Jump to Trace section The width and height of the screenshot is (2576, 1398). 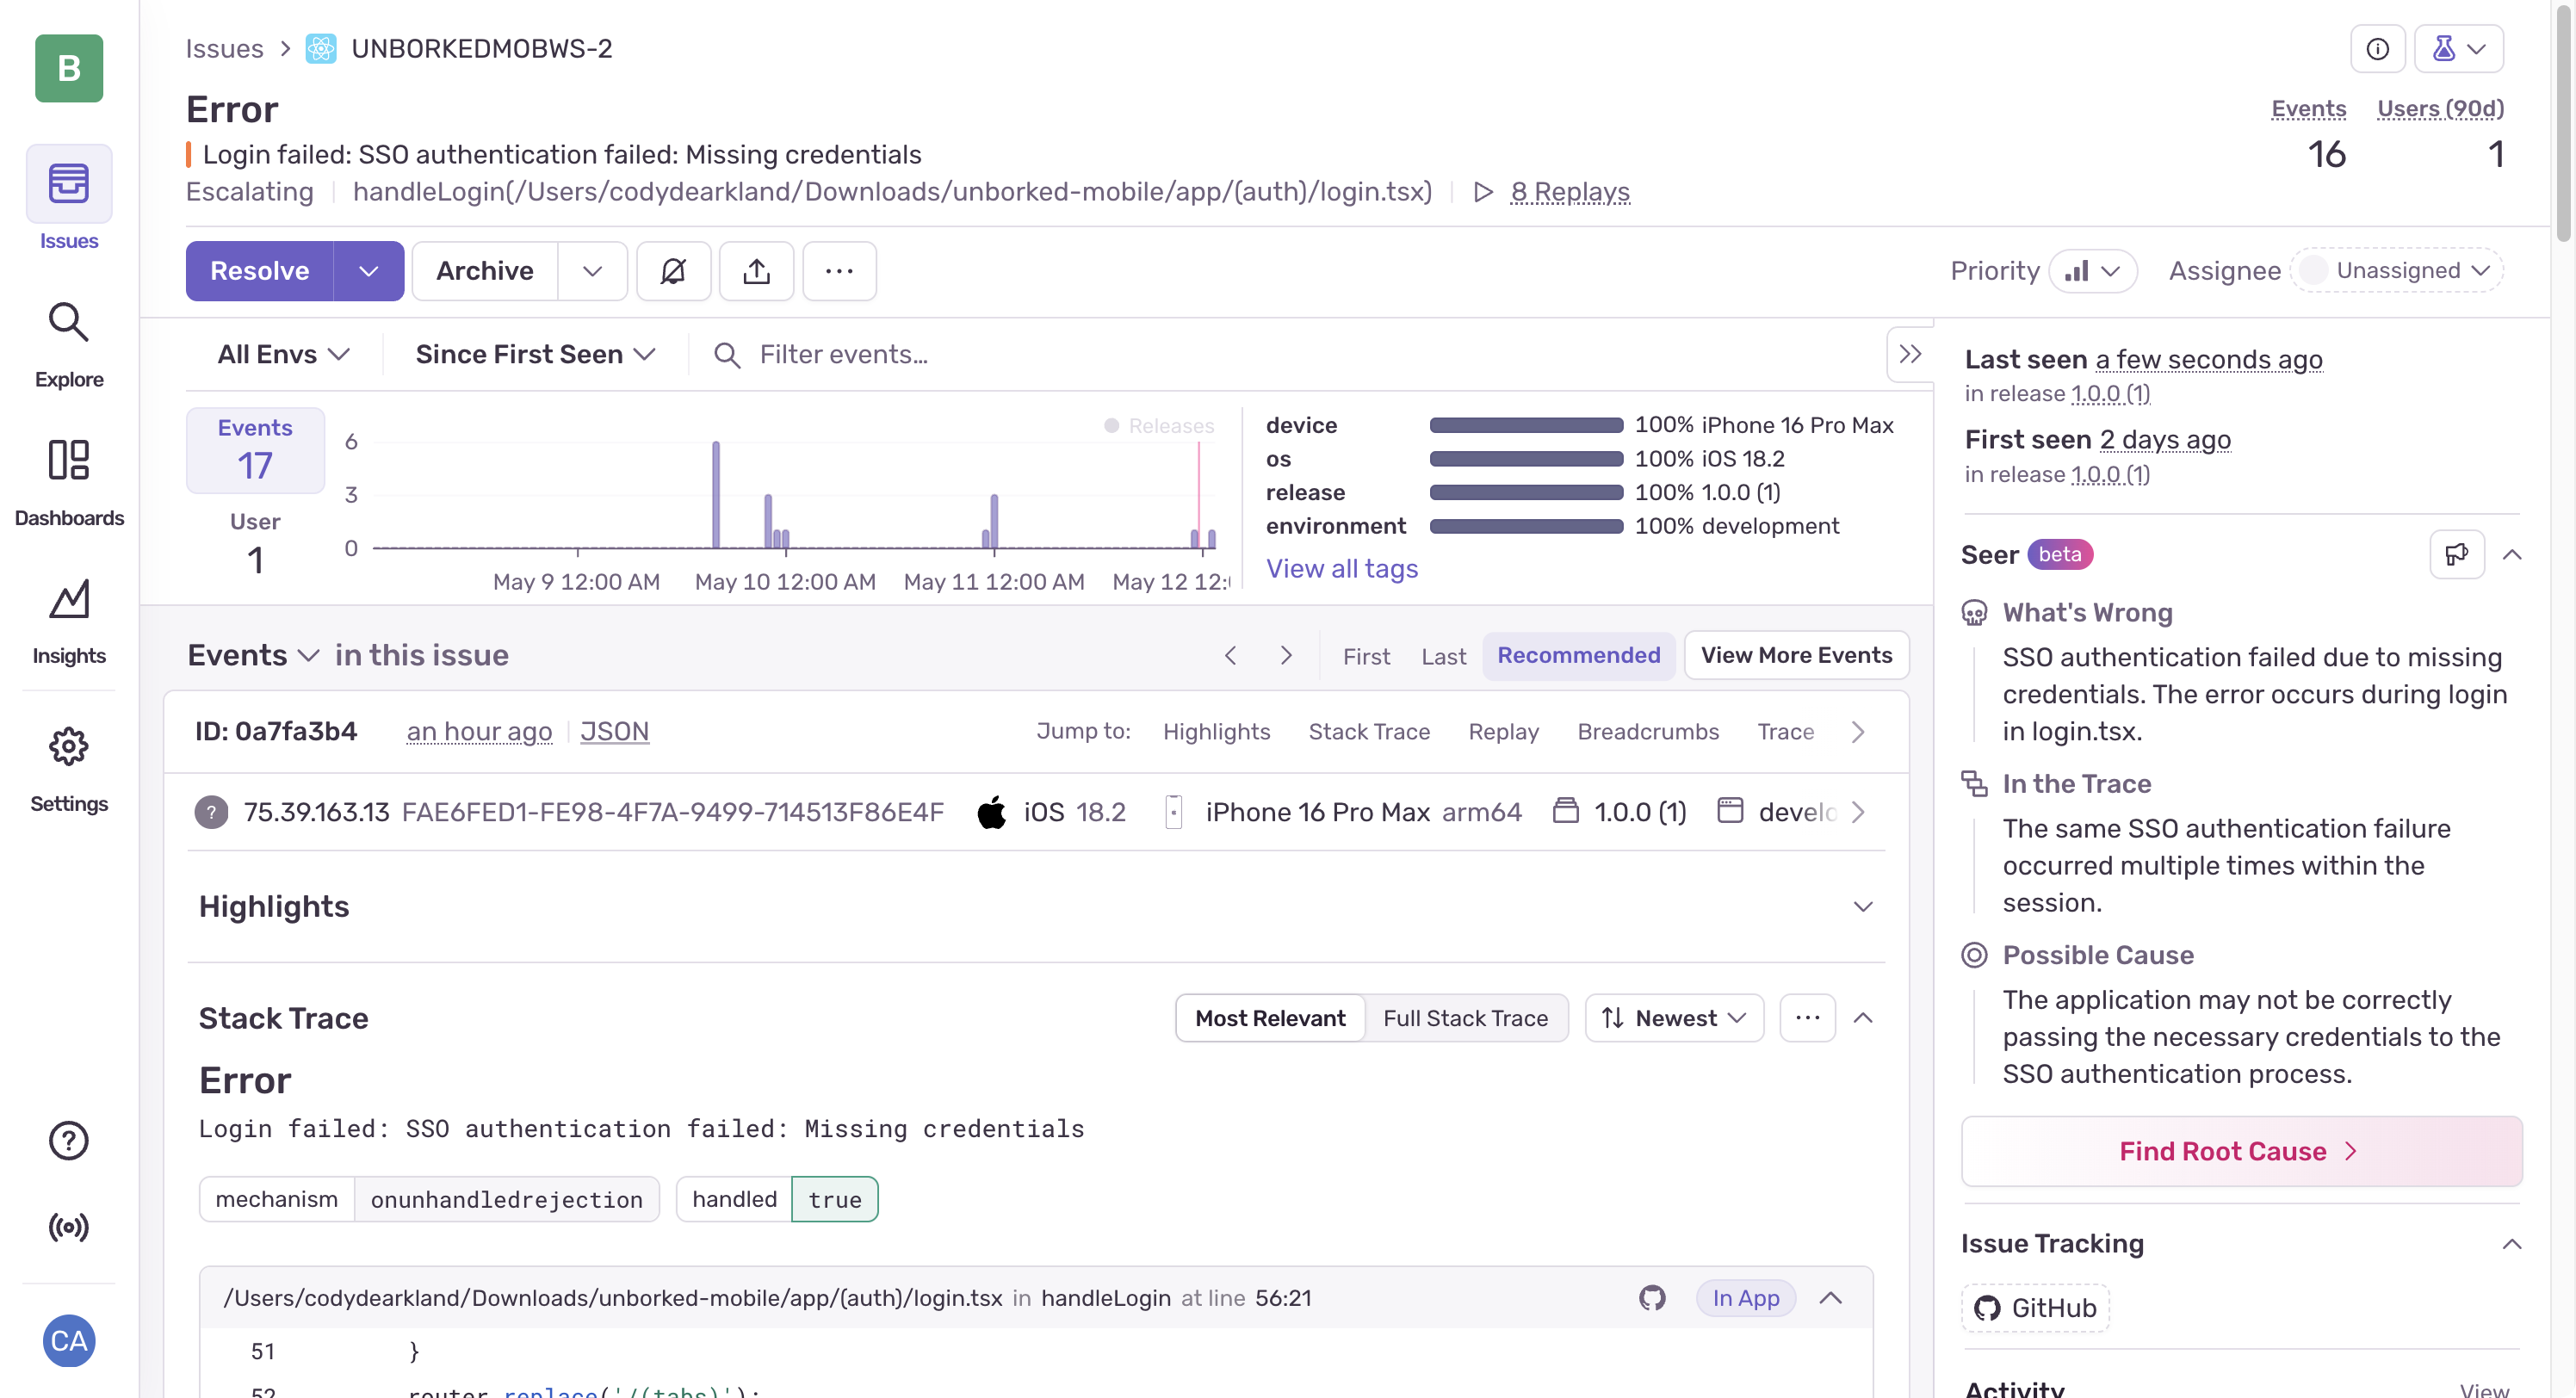[x=1785, y=731]
